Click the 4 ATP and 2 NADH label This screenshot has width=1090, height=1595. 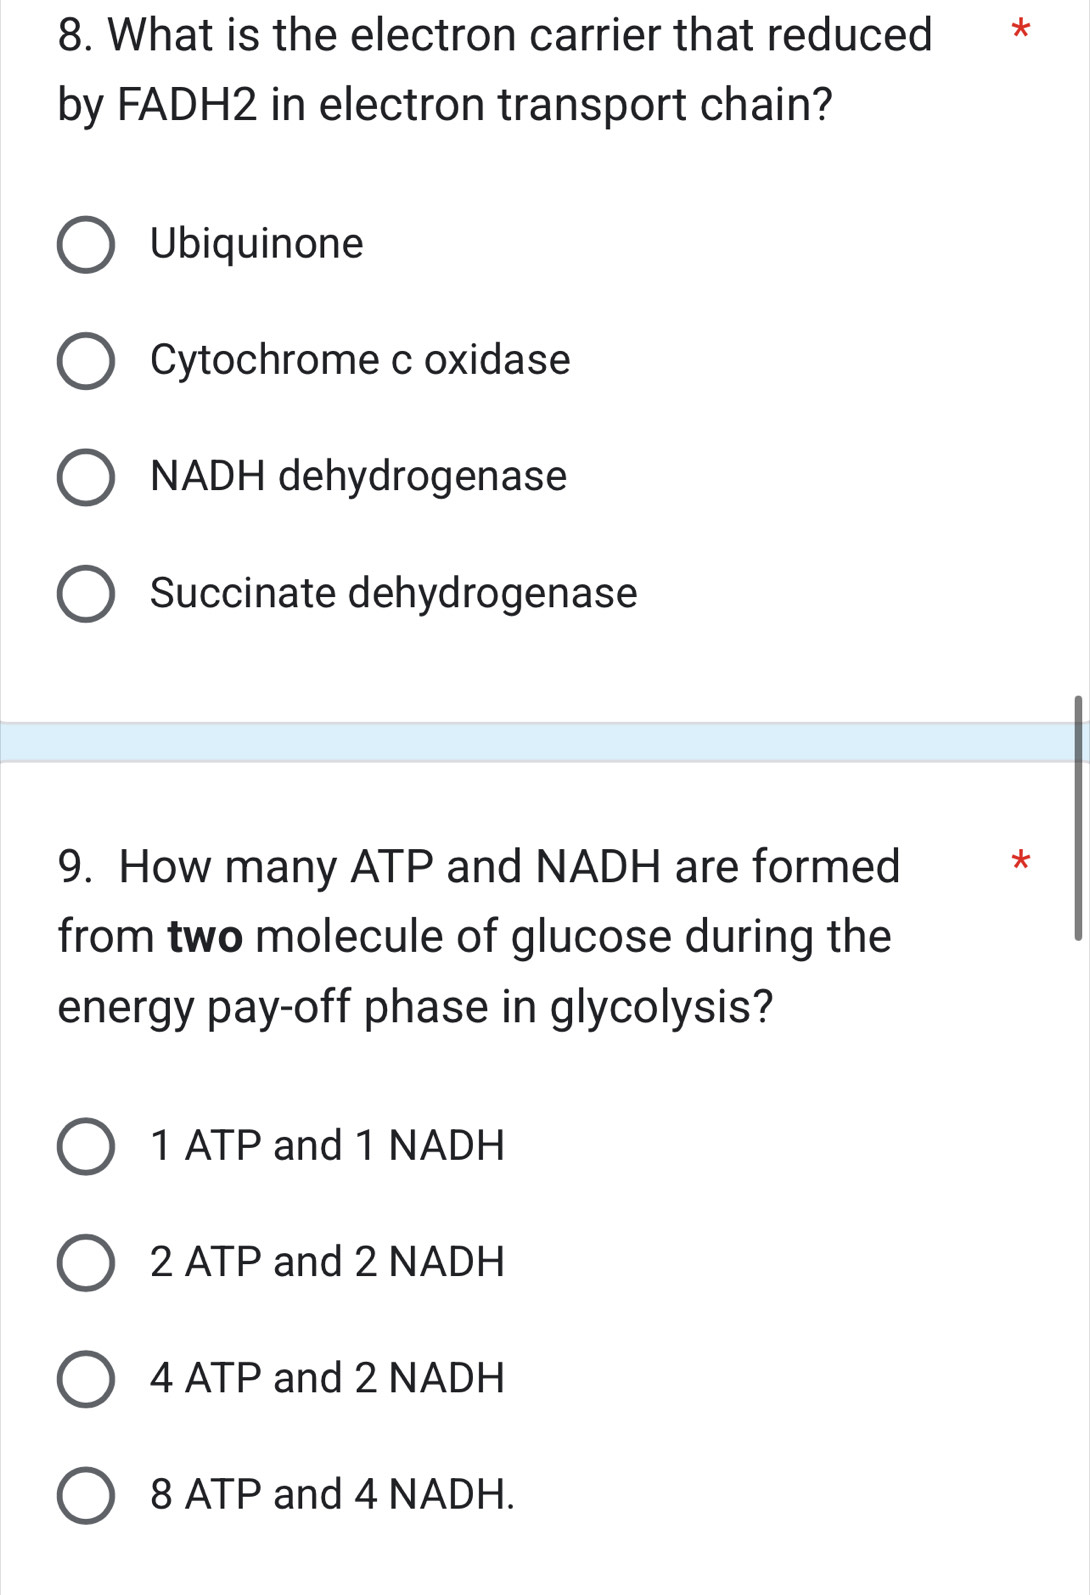[326, 1379]
